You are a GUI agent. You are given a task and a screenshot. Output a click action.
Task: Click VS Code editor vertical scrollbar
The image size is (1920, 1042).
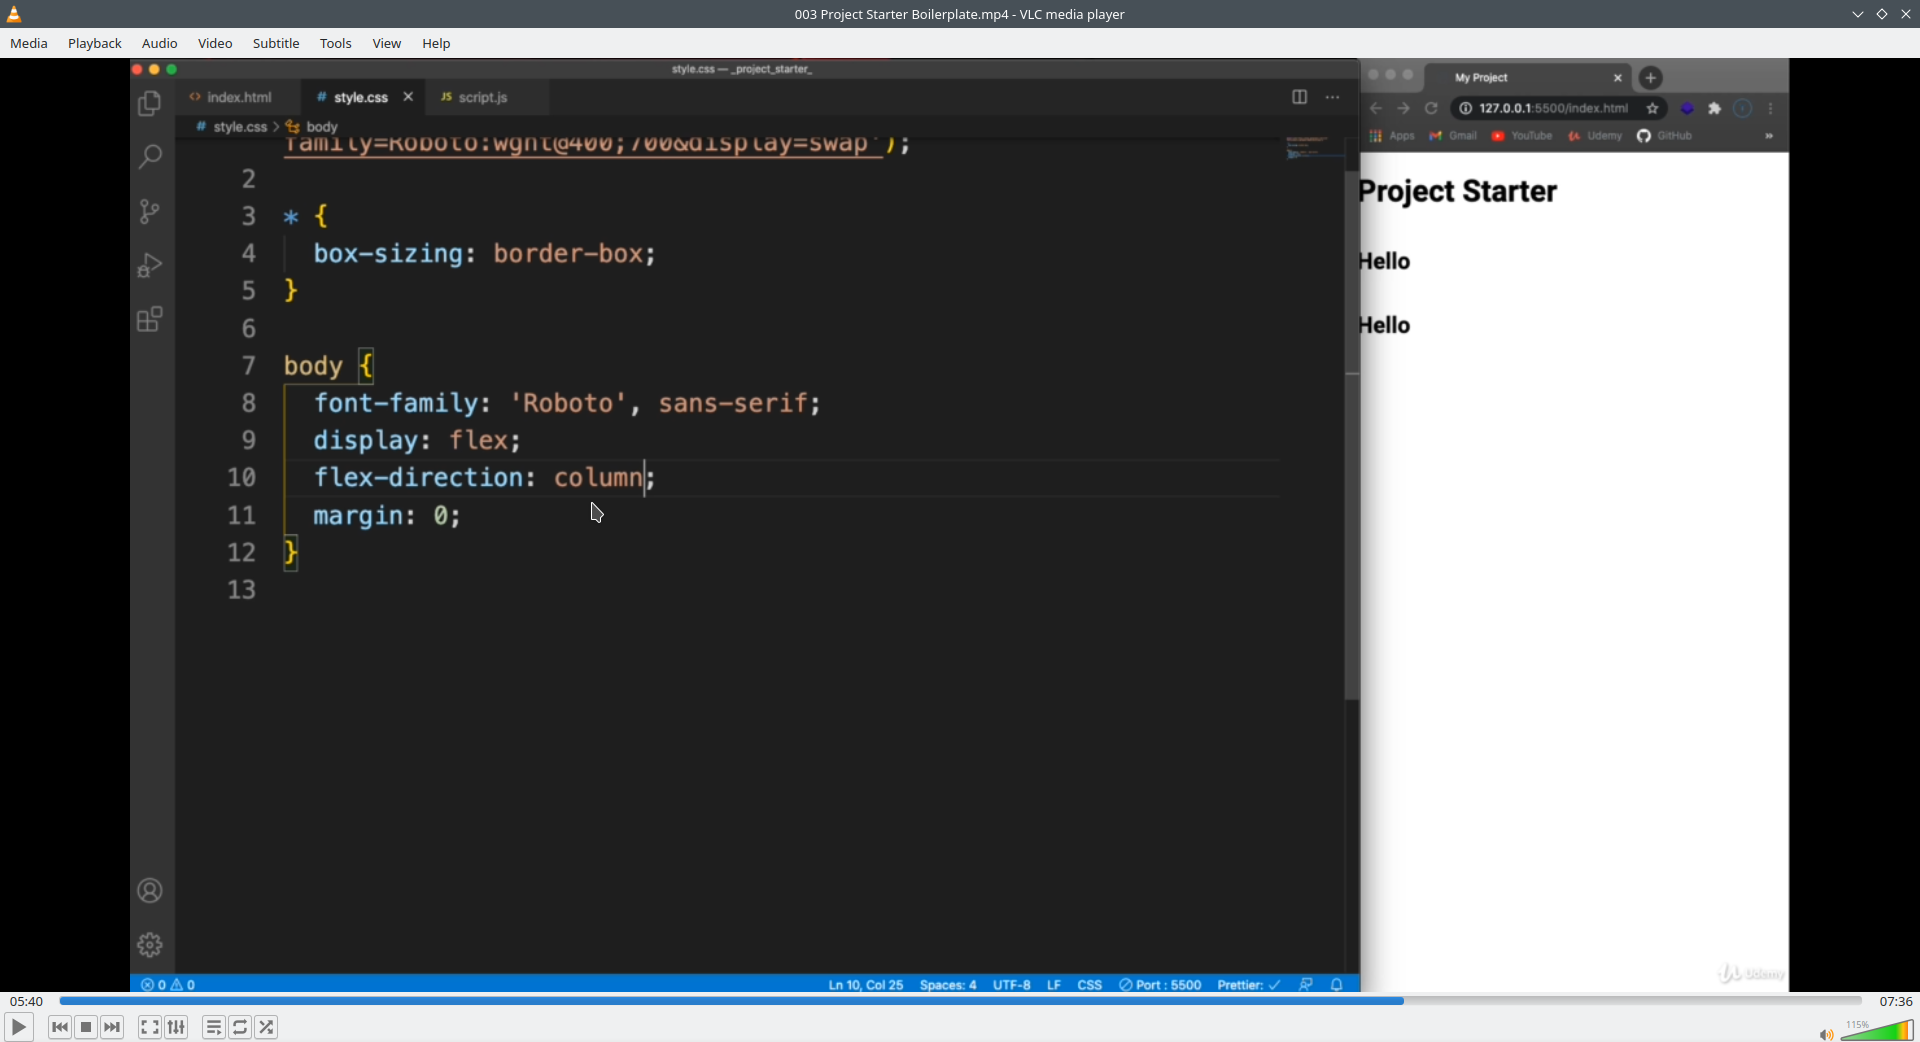click(x=1352, y=435)
